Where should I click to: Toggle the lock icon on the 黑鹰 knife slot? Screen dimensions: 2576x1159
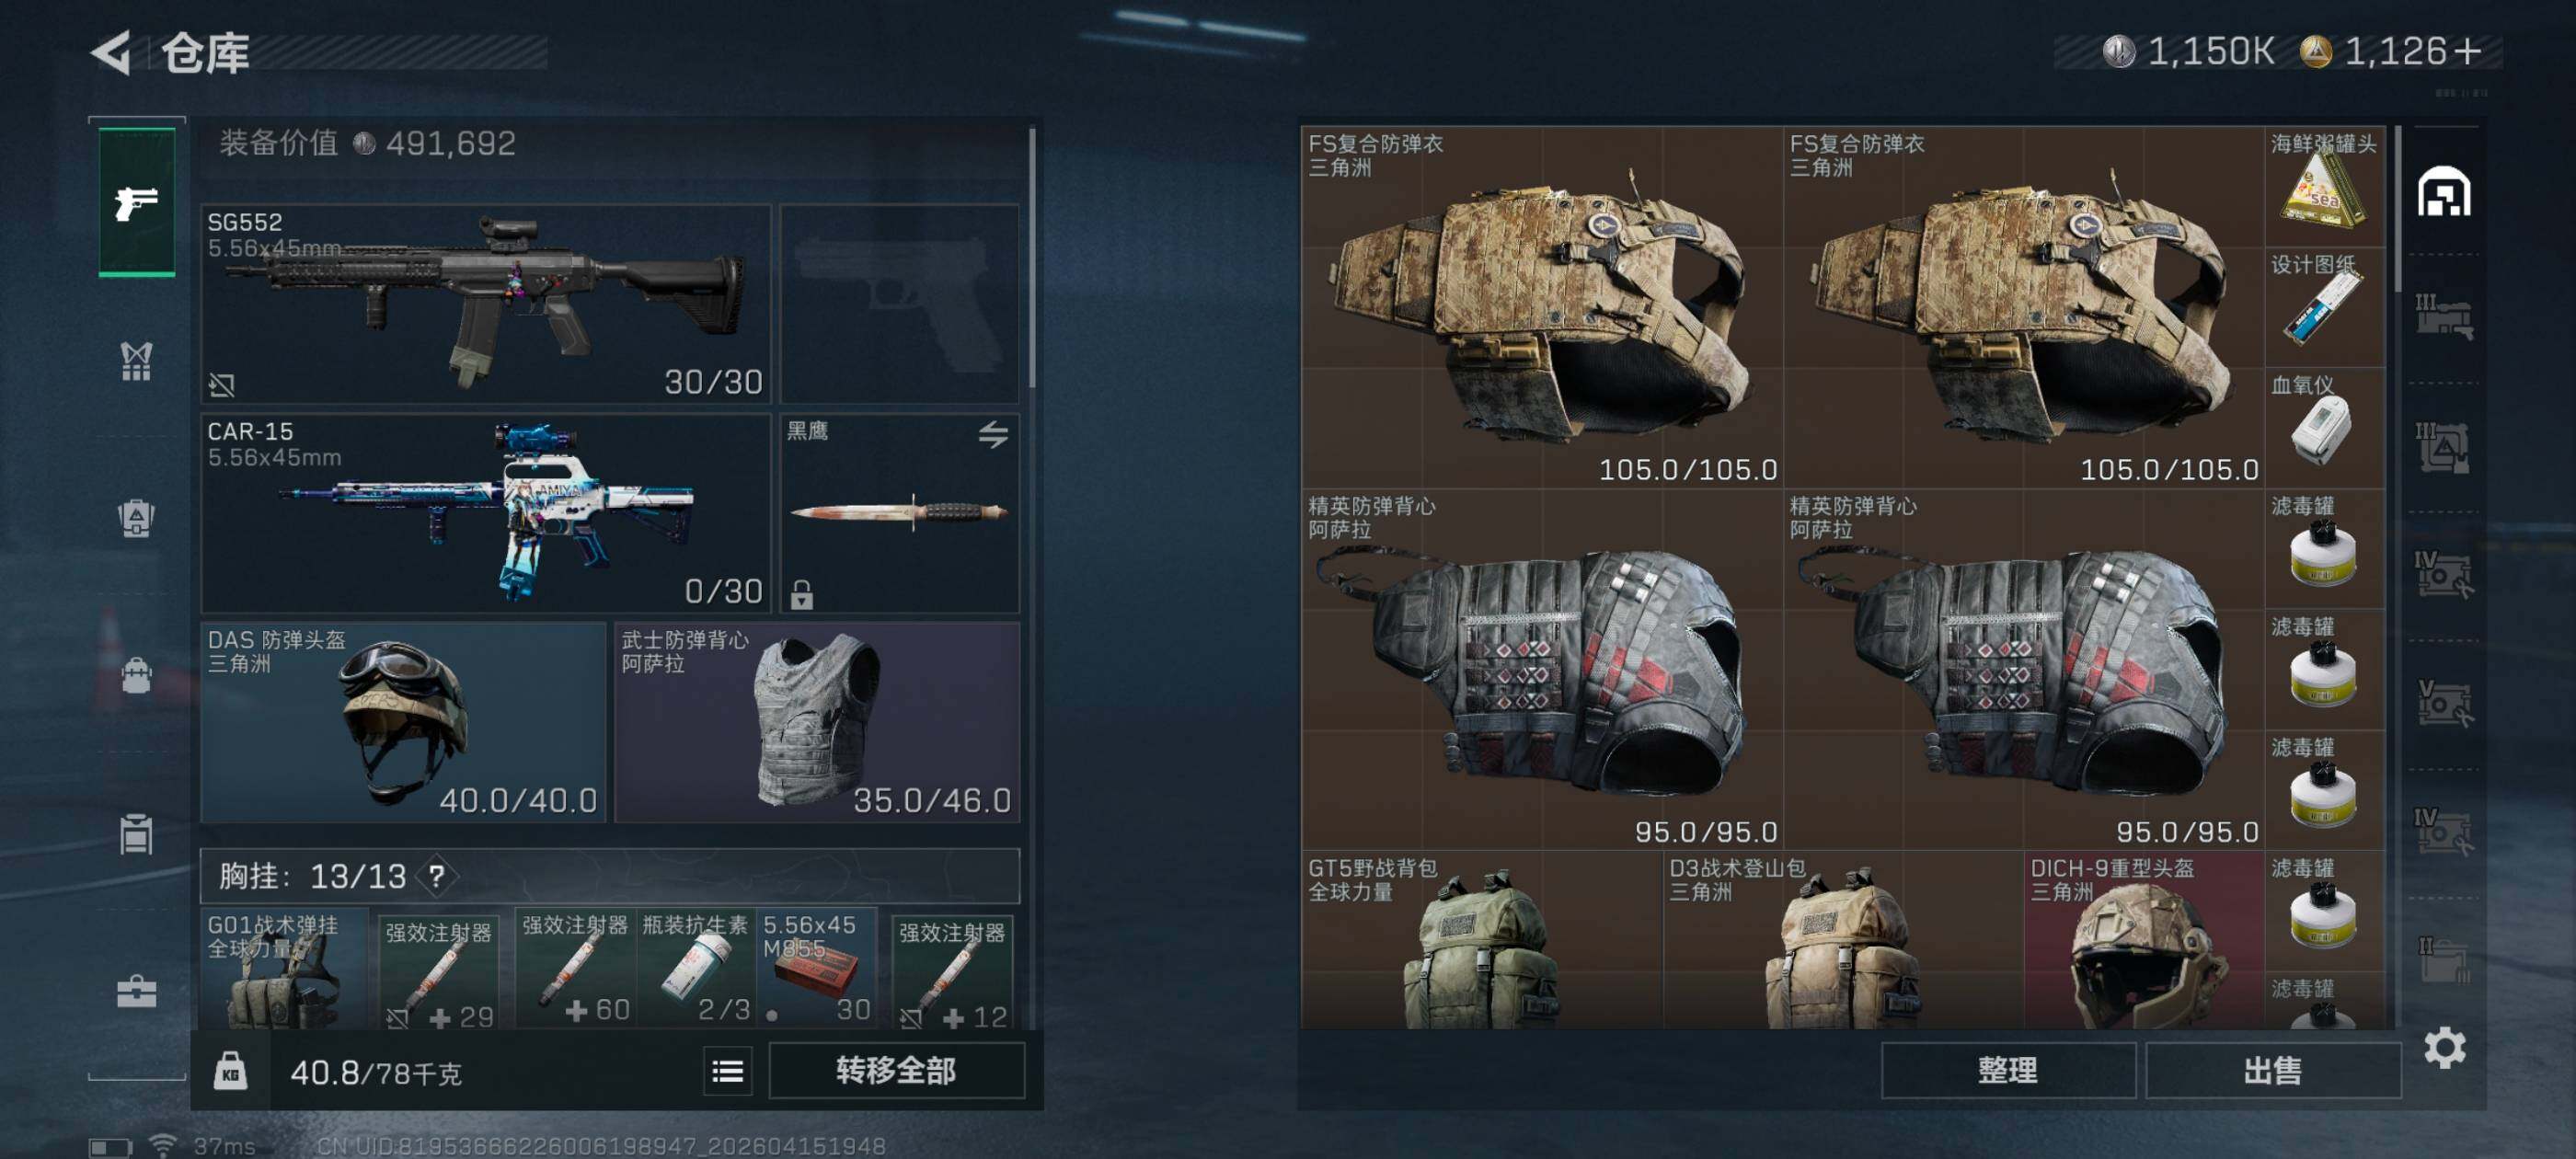(802, 594)
